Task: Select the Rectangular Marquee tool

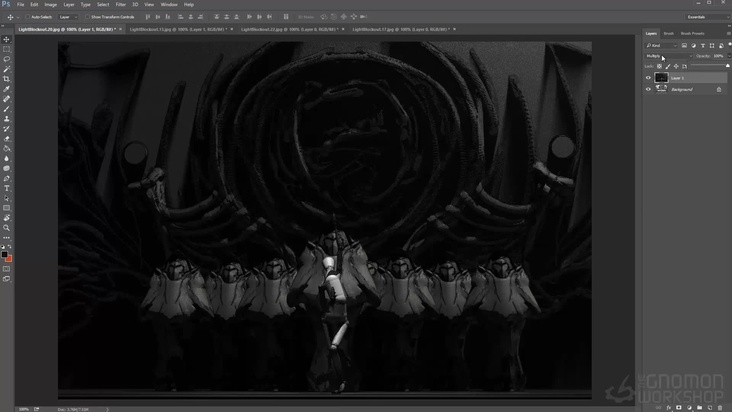Action: click(x=7, y=49)
